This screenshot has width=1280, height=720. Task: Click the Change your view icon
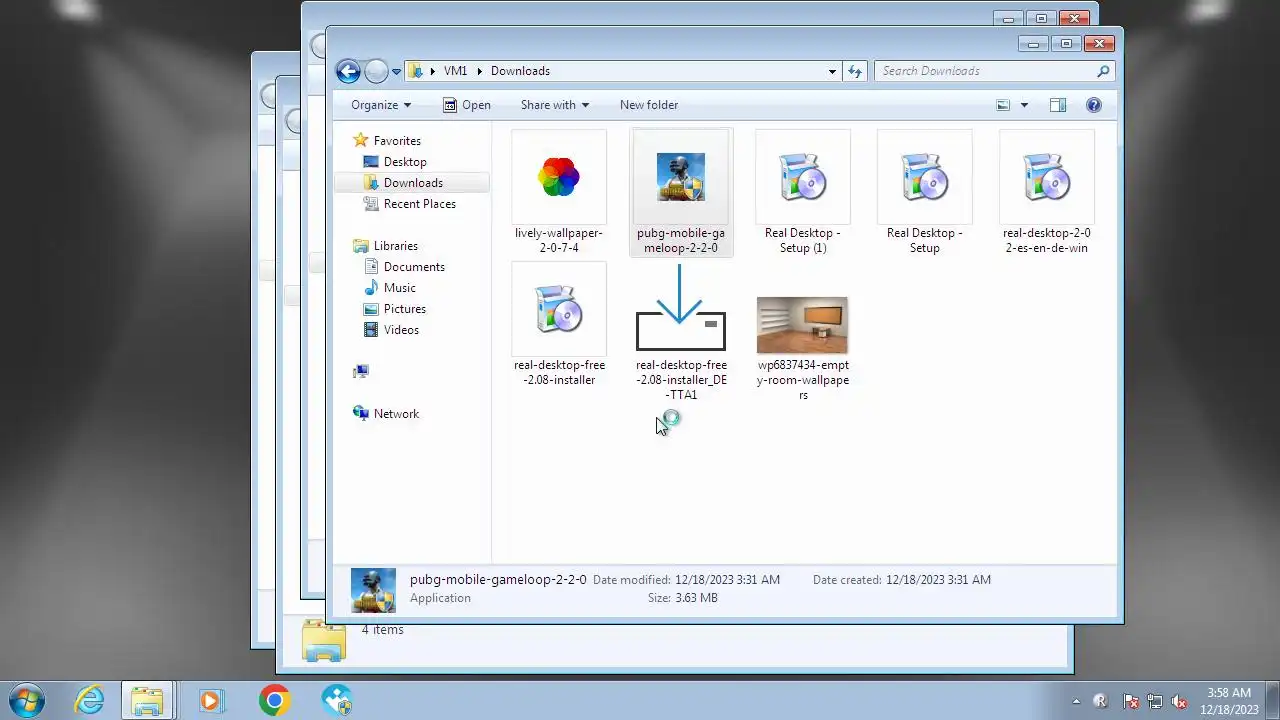(1003, 105)
